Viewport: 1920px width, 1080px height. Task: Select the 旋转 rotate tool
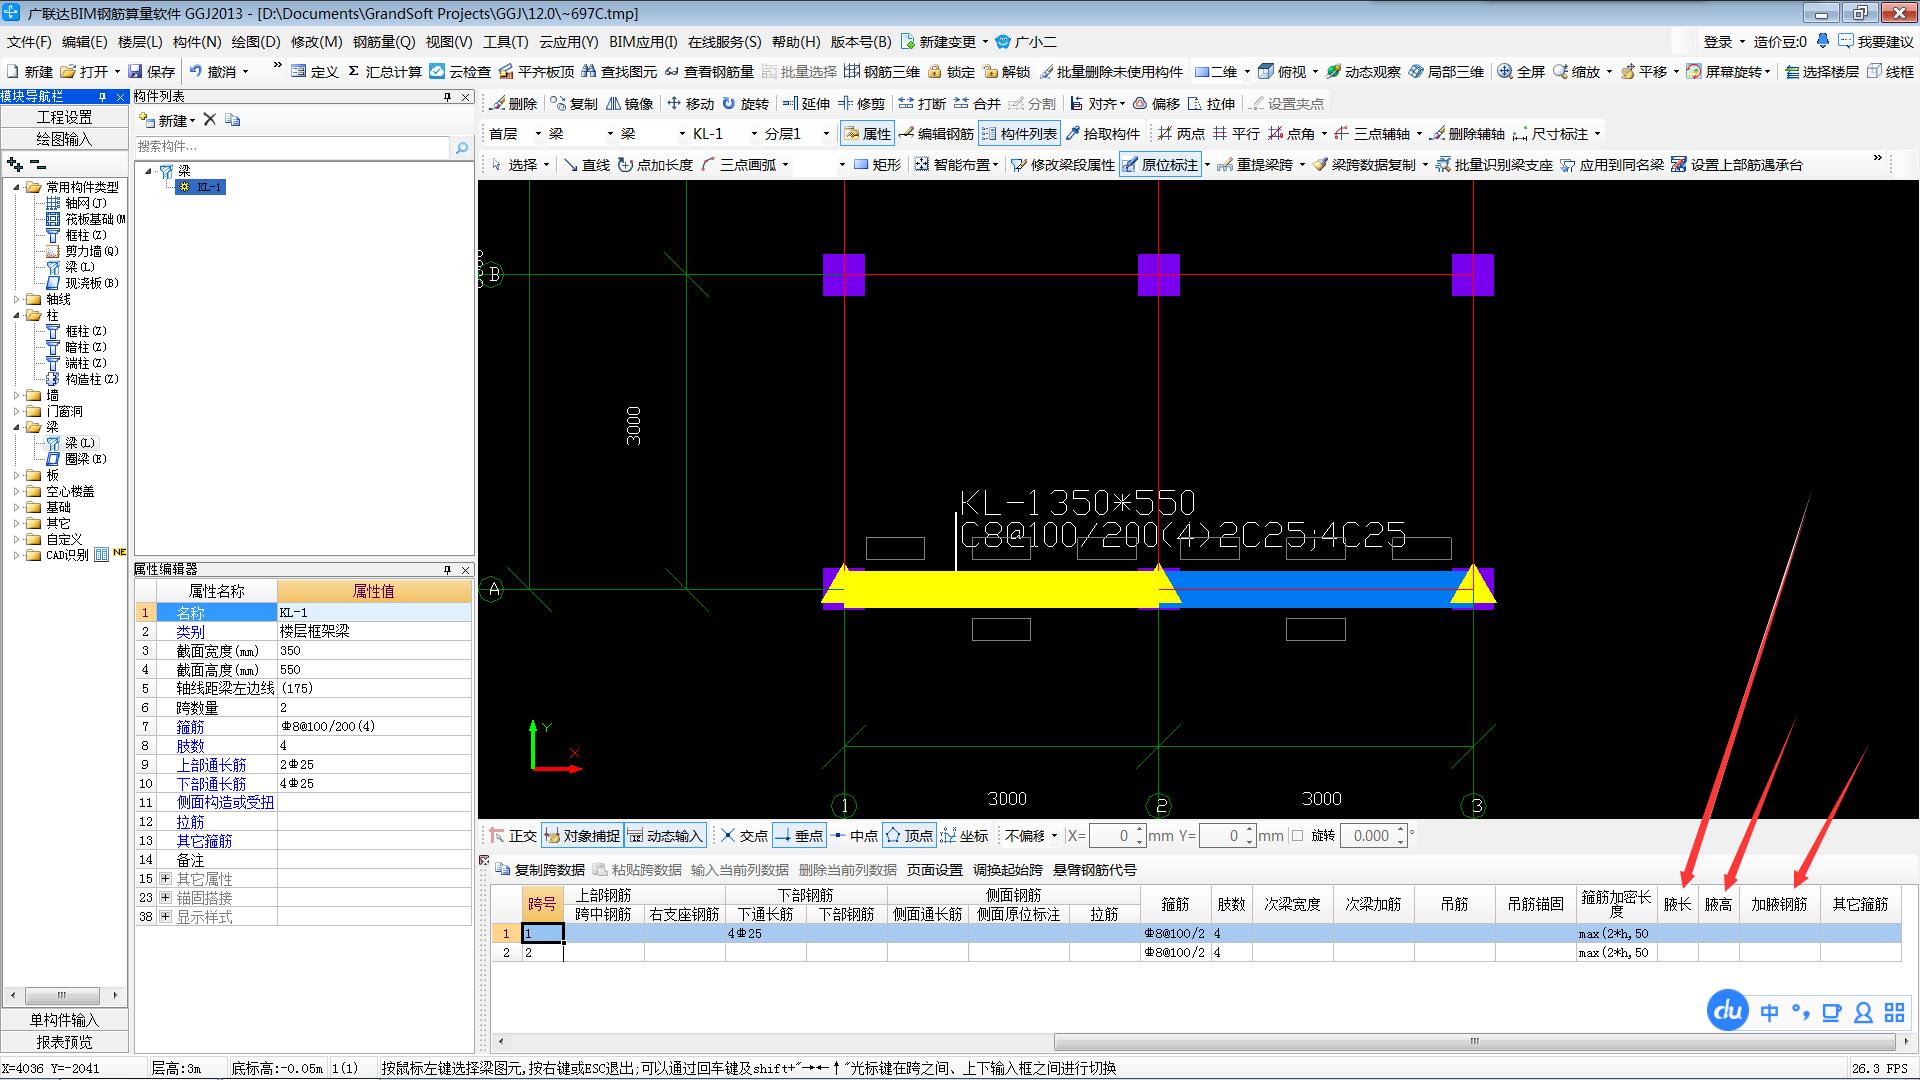click(x=746, y=103)
